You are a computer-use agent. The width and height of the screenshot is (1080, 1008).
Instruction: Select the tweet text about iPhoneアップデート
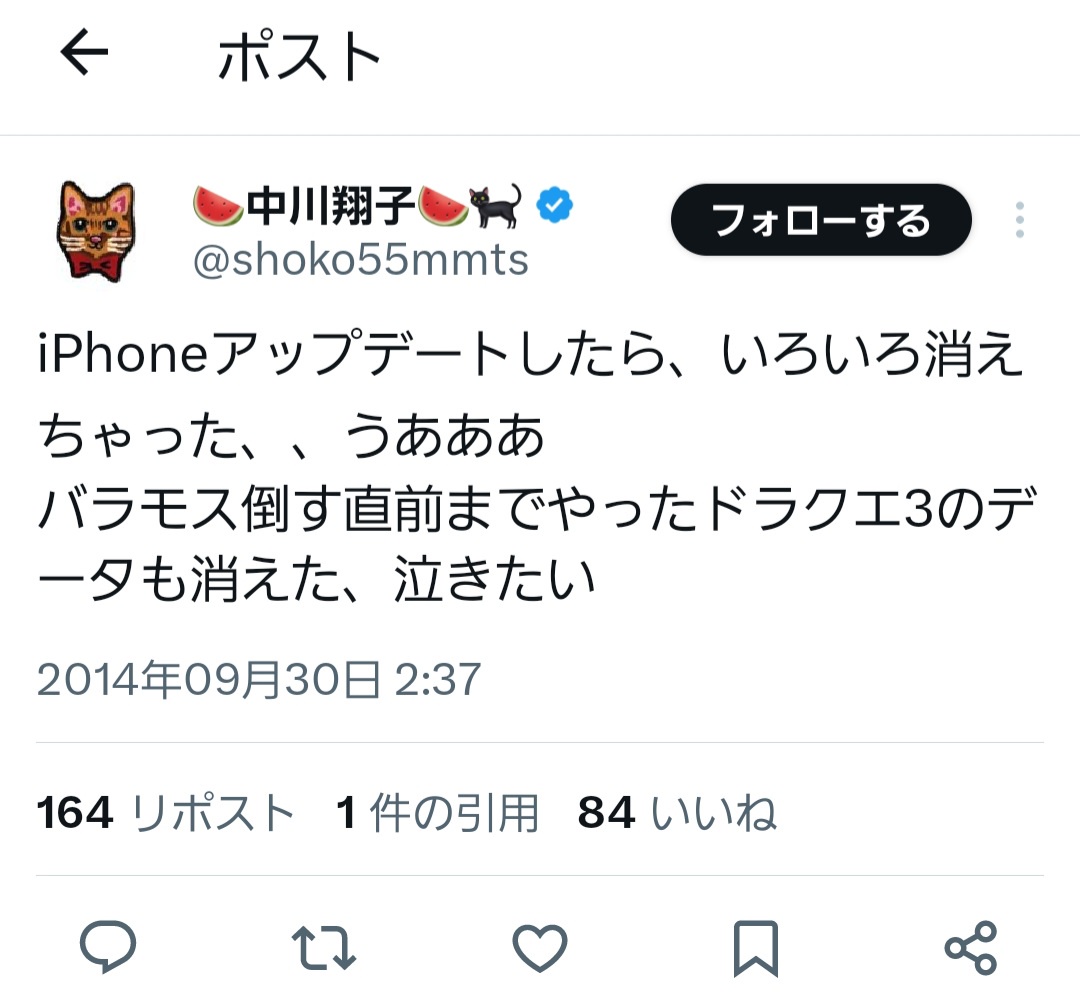pos(537,466)
